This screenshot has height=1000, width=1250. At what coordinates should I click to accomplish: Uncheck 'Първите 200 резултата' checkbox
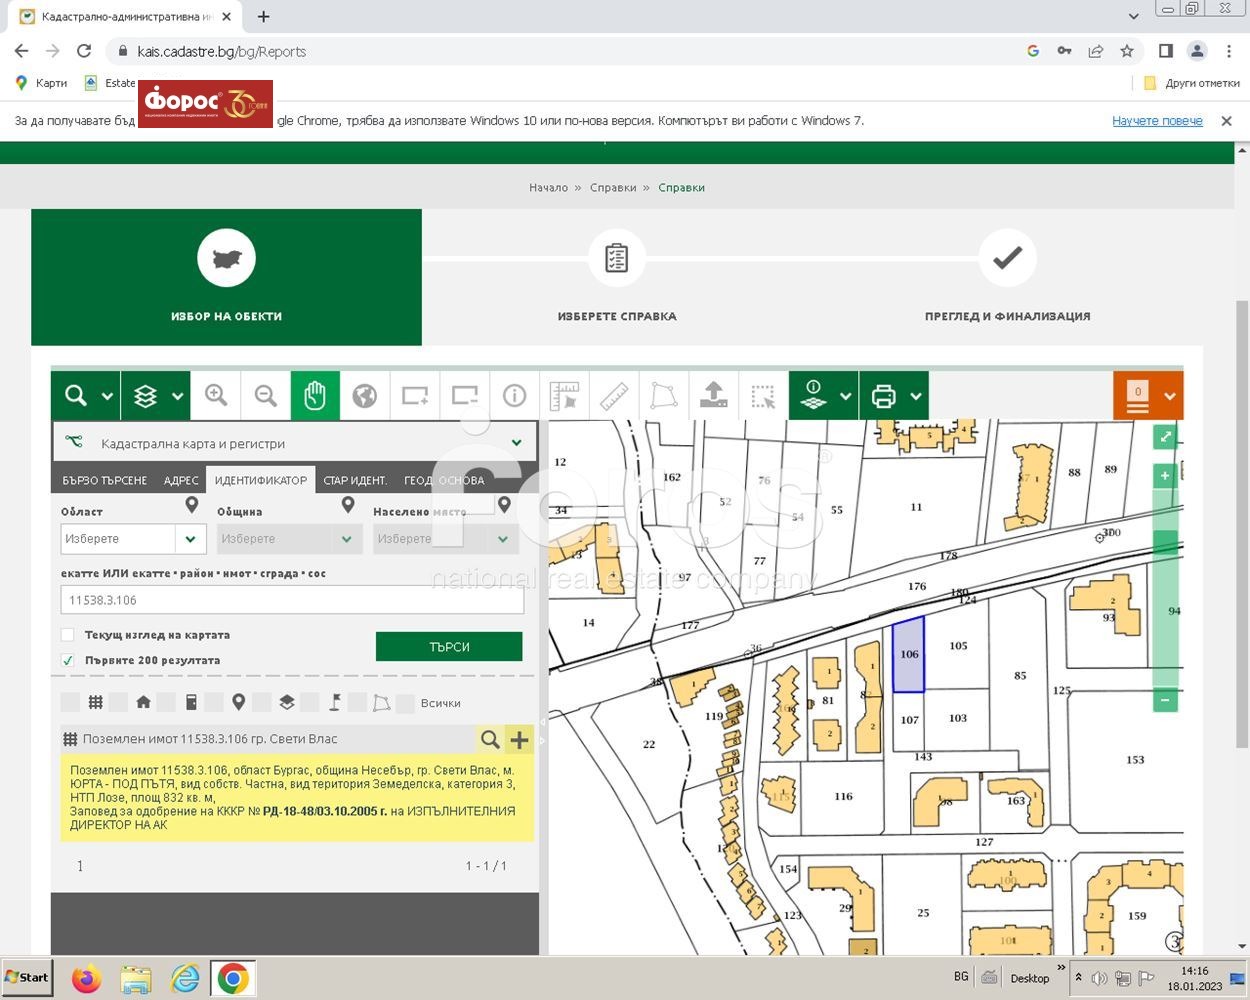[x=68, y=660]
